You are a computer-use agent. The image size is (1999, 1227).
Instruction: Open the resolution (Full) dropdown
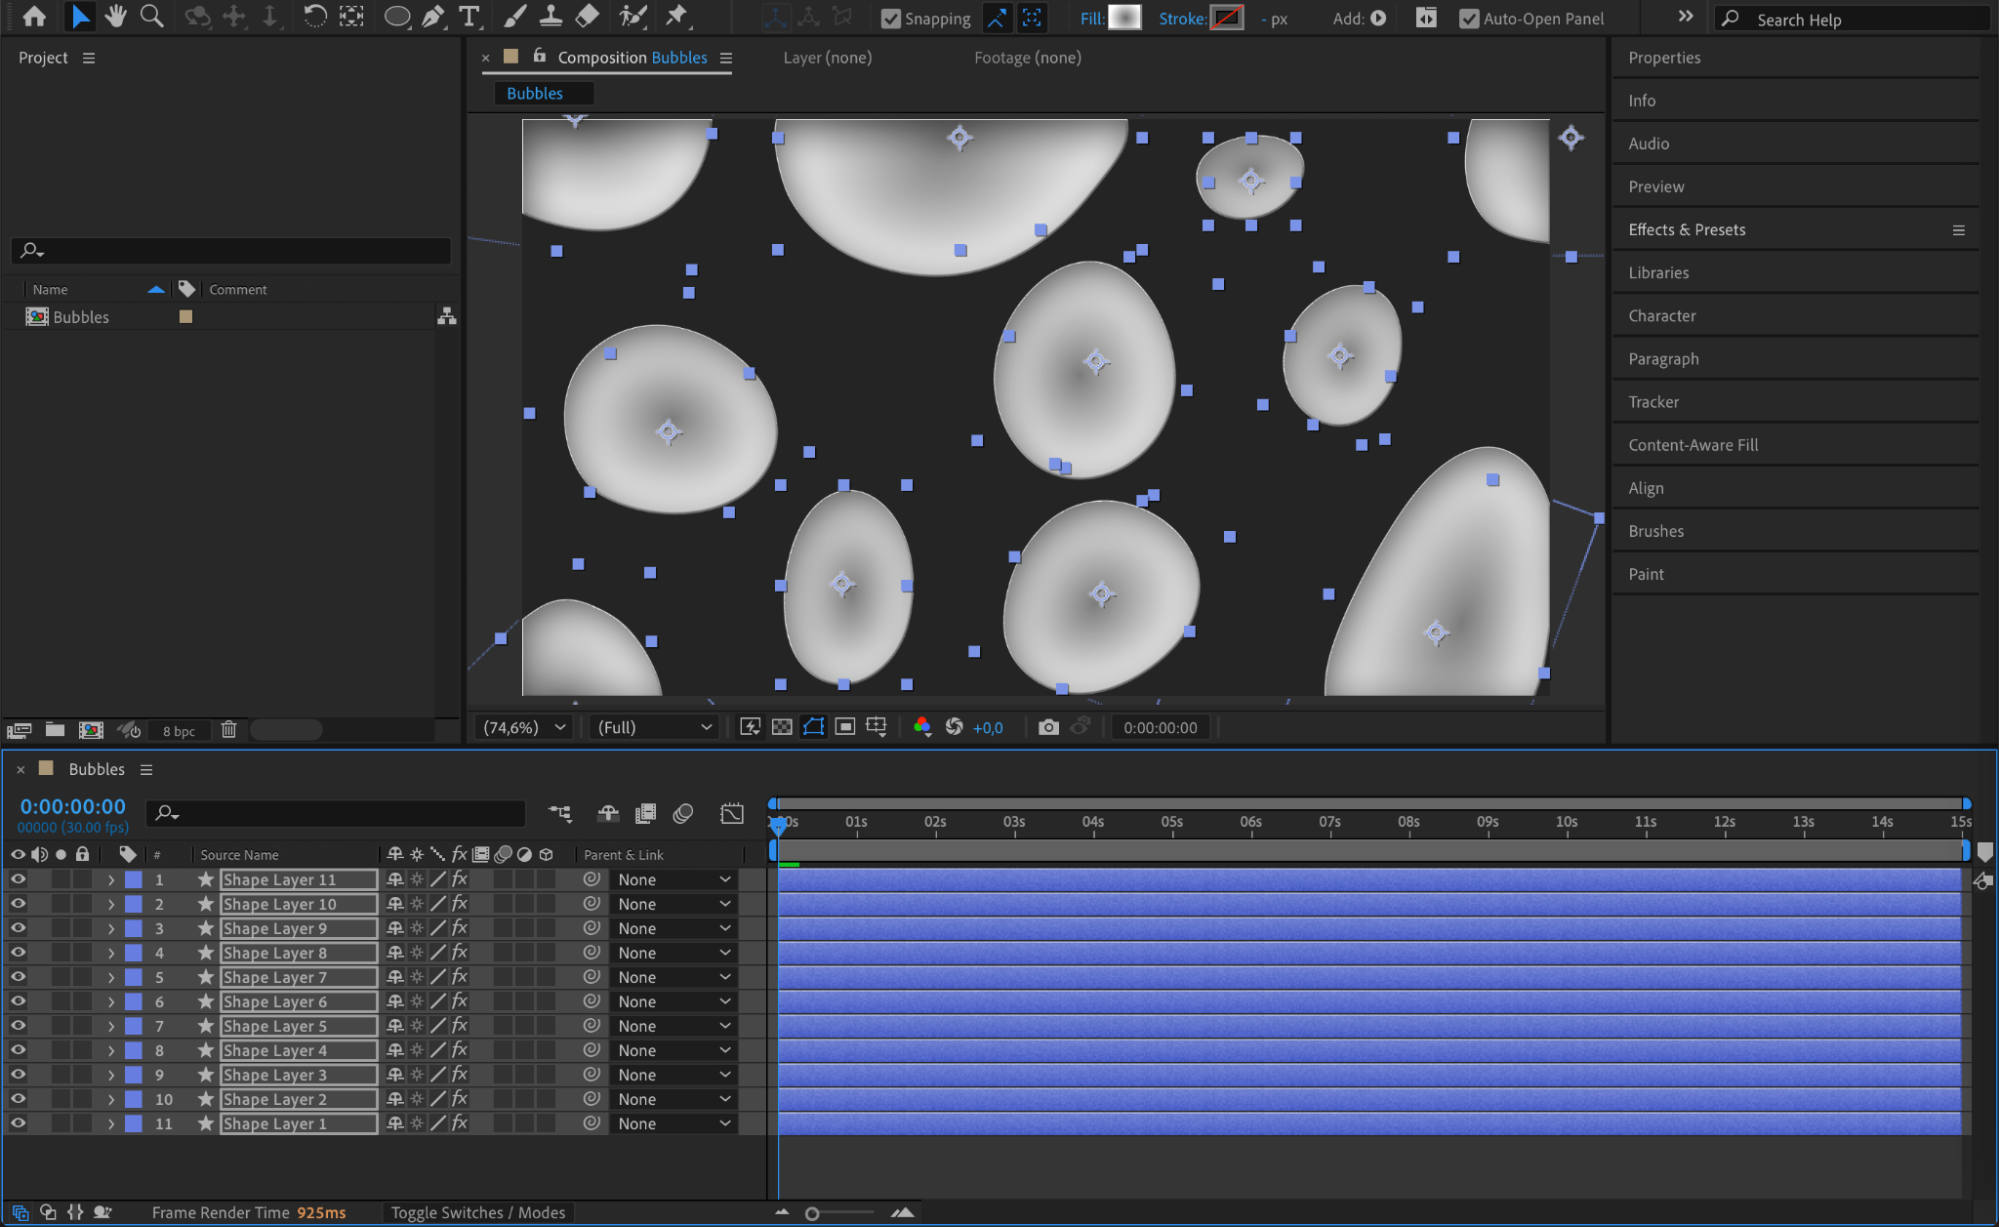pos(654,727)
